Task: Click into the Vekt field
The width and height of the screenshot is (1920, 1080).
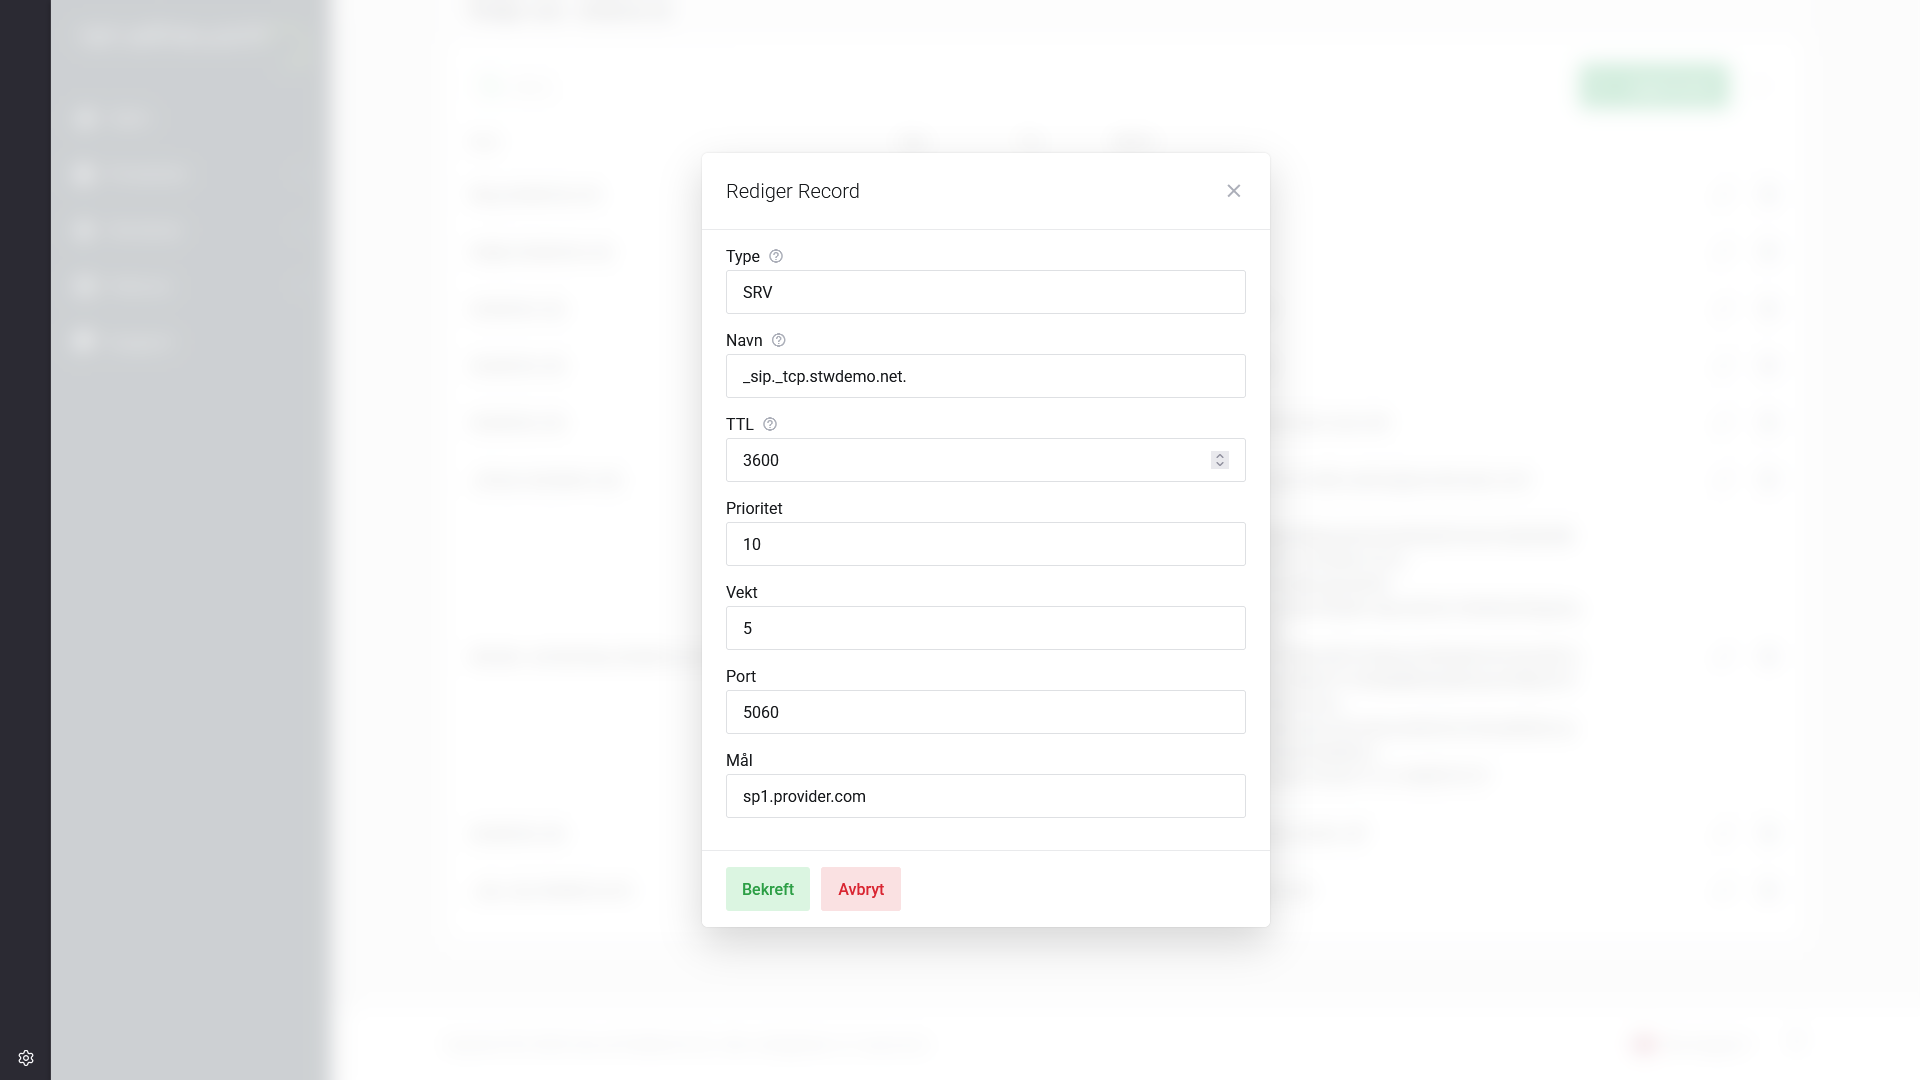Action: (x=985, y=628)
